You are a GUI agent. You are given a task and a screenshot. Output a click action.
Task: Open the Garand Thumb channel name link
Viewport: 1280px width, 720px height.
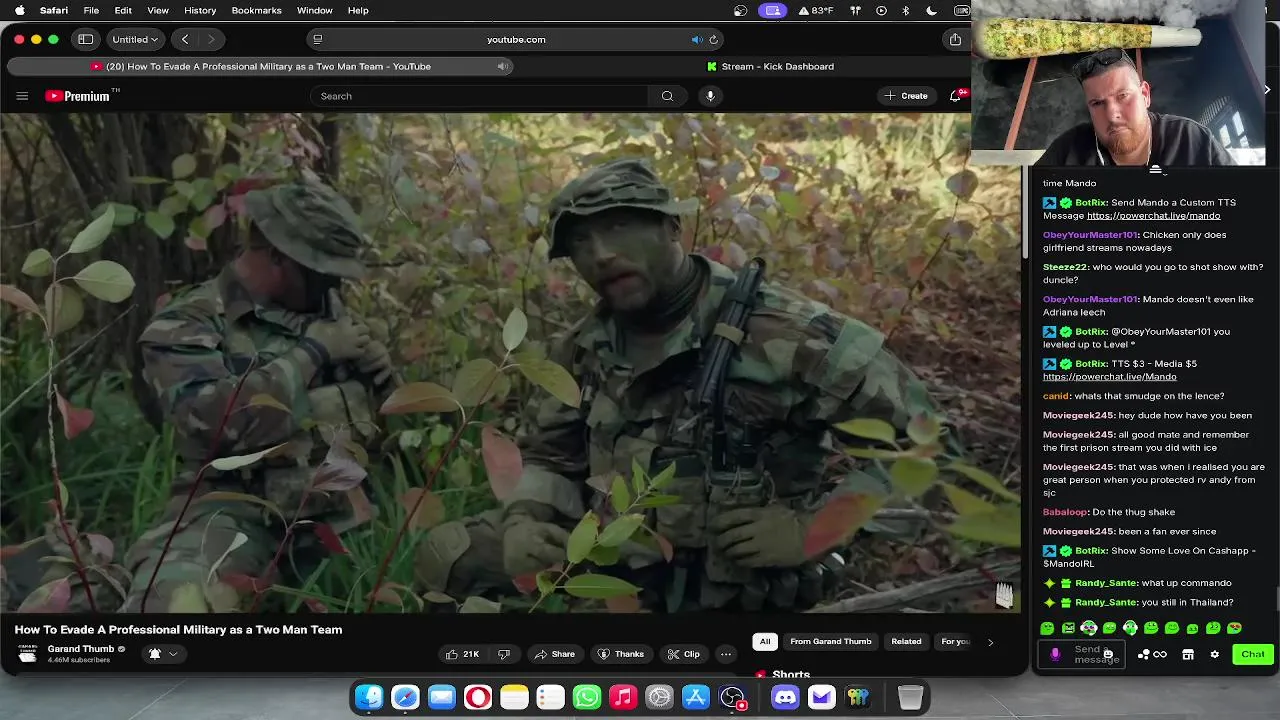point(81,649)
